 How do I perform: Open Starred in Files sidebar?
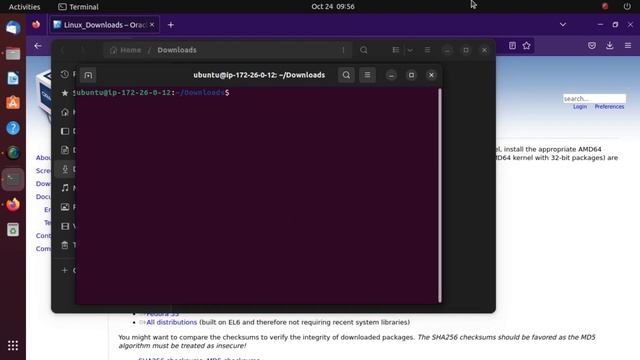pos(65,93)
